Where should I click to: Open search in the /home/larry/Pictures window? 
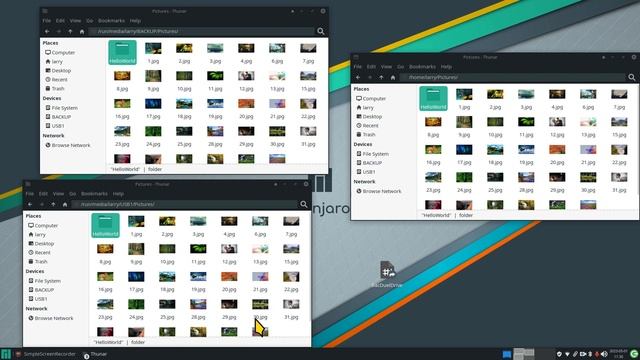pos(632,78)
